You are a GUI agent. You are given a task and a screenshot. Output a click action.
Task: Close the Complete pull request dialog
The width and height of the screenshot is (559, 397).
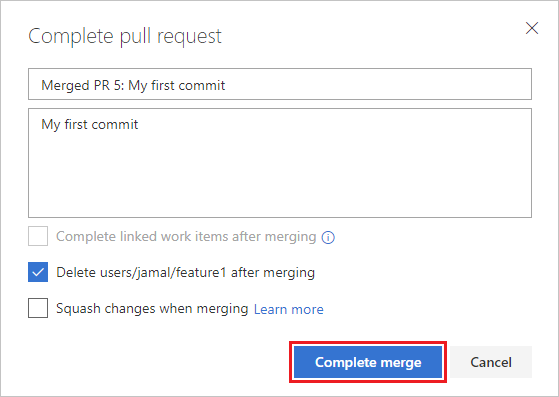(x=532, y=28)
